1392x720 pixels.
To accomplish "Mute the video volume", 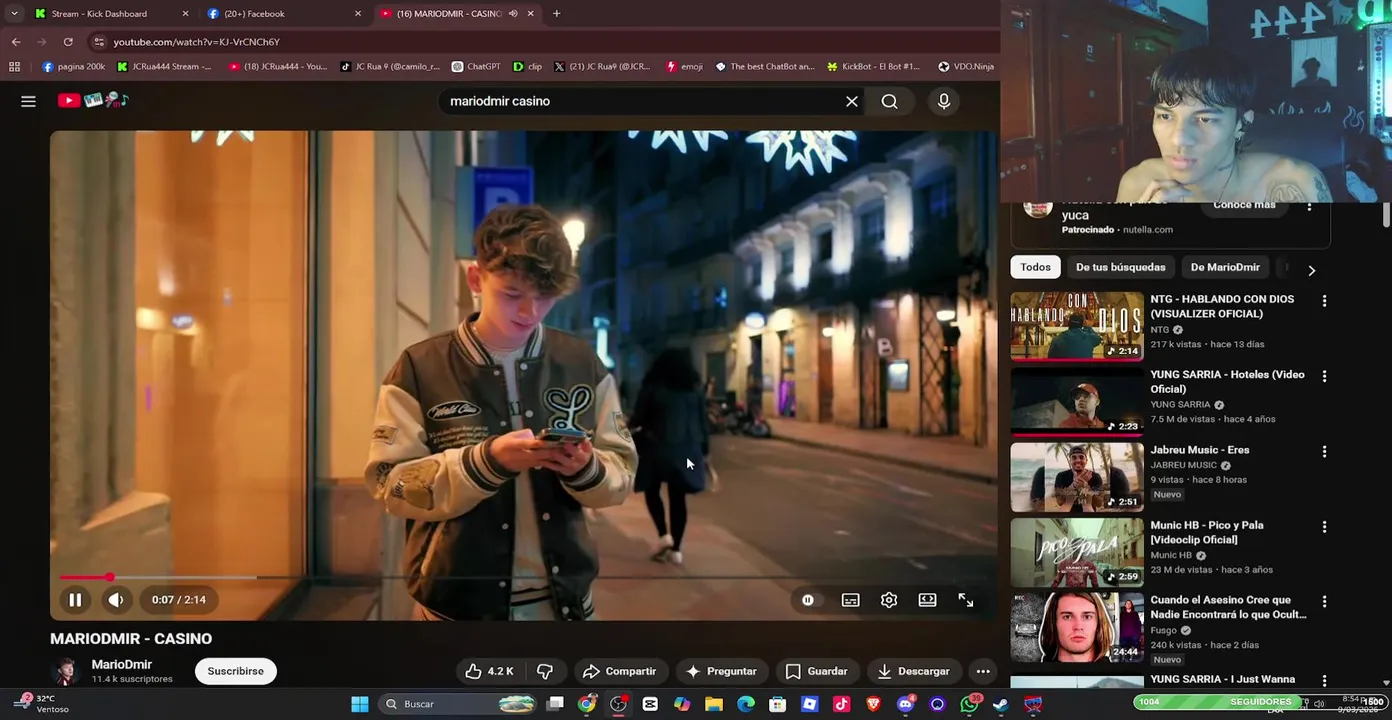I will (x=116, y=600).
